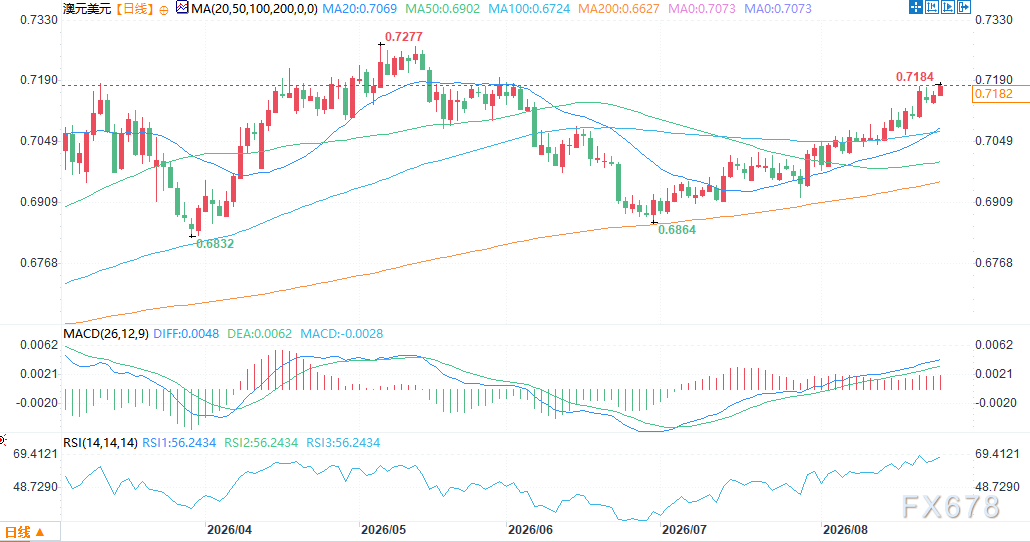Image resolution: width=1030 pixels, height=542 pixels.
Task: Click the 澳元美元 symbol name
Action: click(x=87, y=9)
